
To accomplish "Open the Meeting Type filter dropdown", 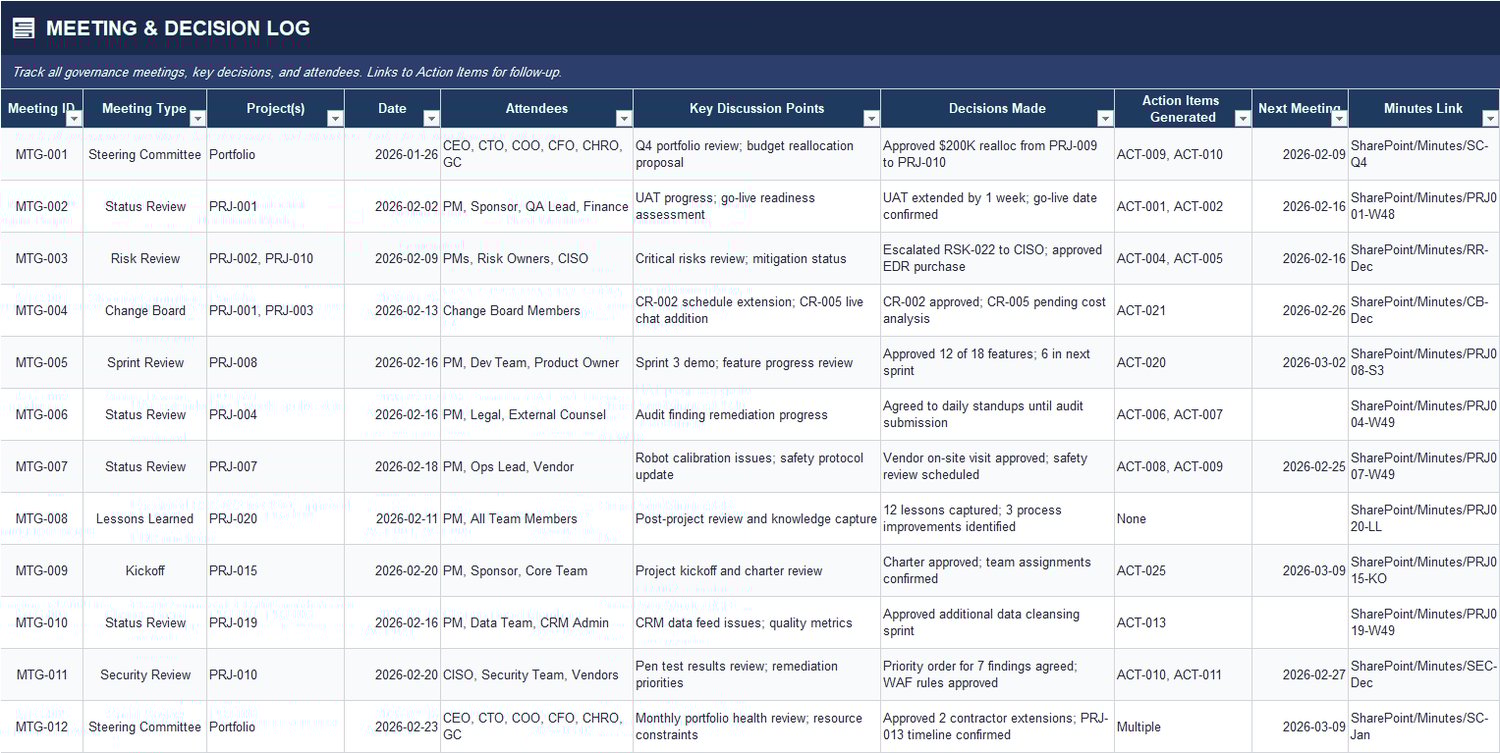I will click(x=198, y=117).
